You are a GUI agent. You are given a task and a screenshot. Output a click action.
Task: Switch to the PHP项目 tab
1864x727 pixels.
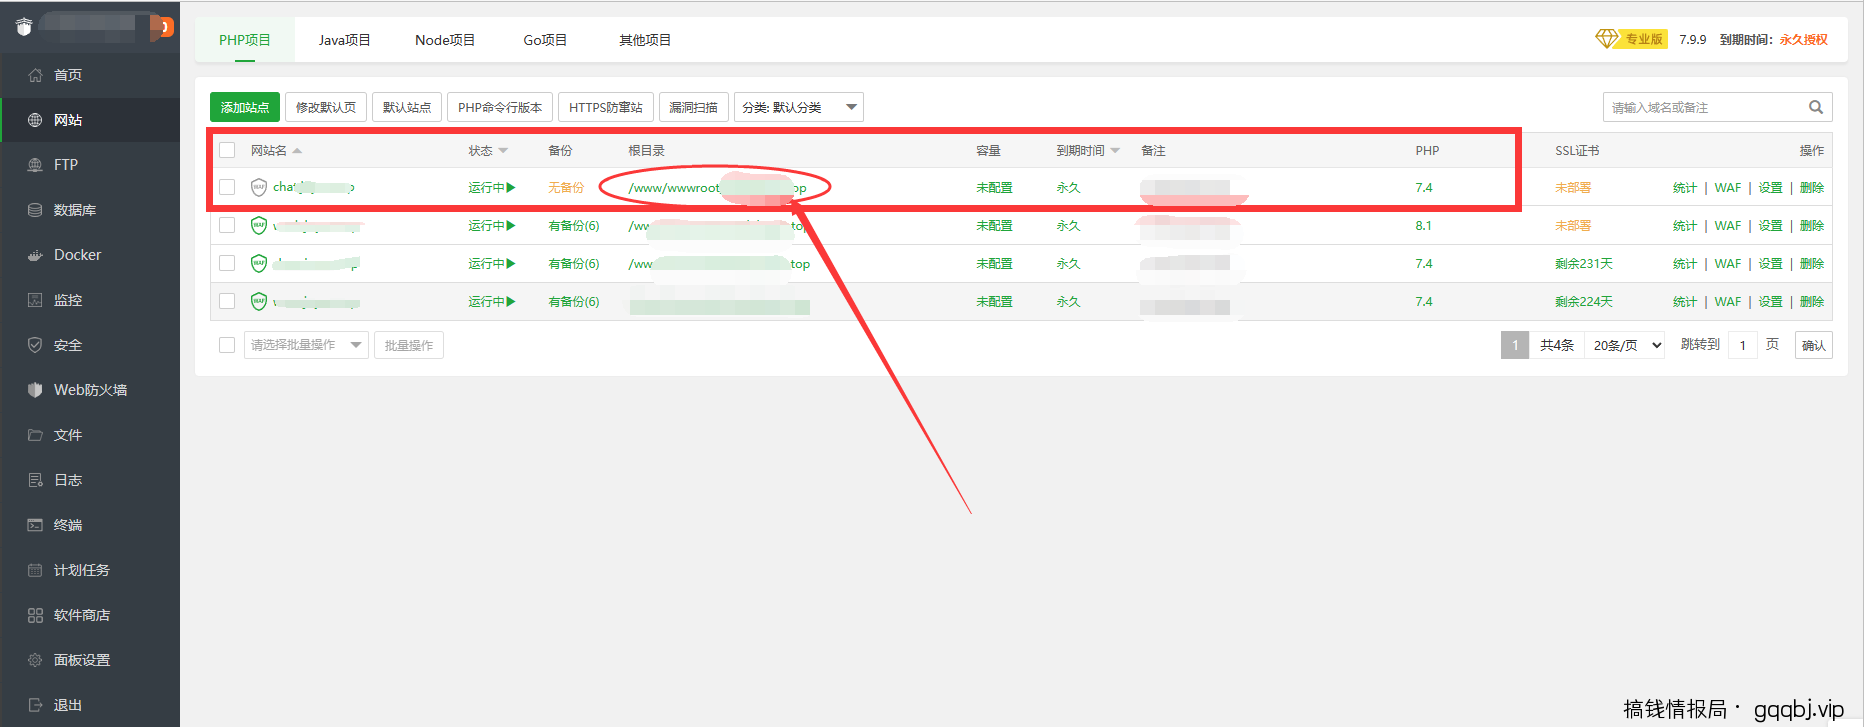(245, 40)
